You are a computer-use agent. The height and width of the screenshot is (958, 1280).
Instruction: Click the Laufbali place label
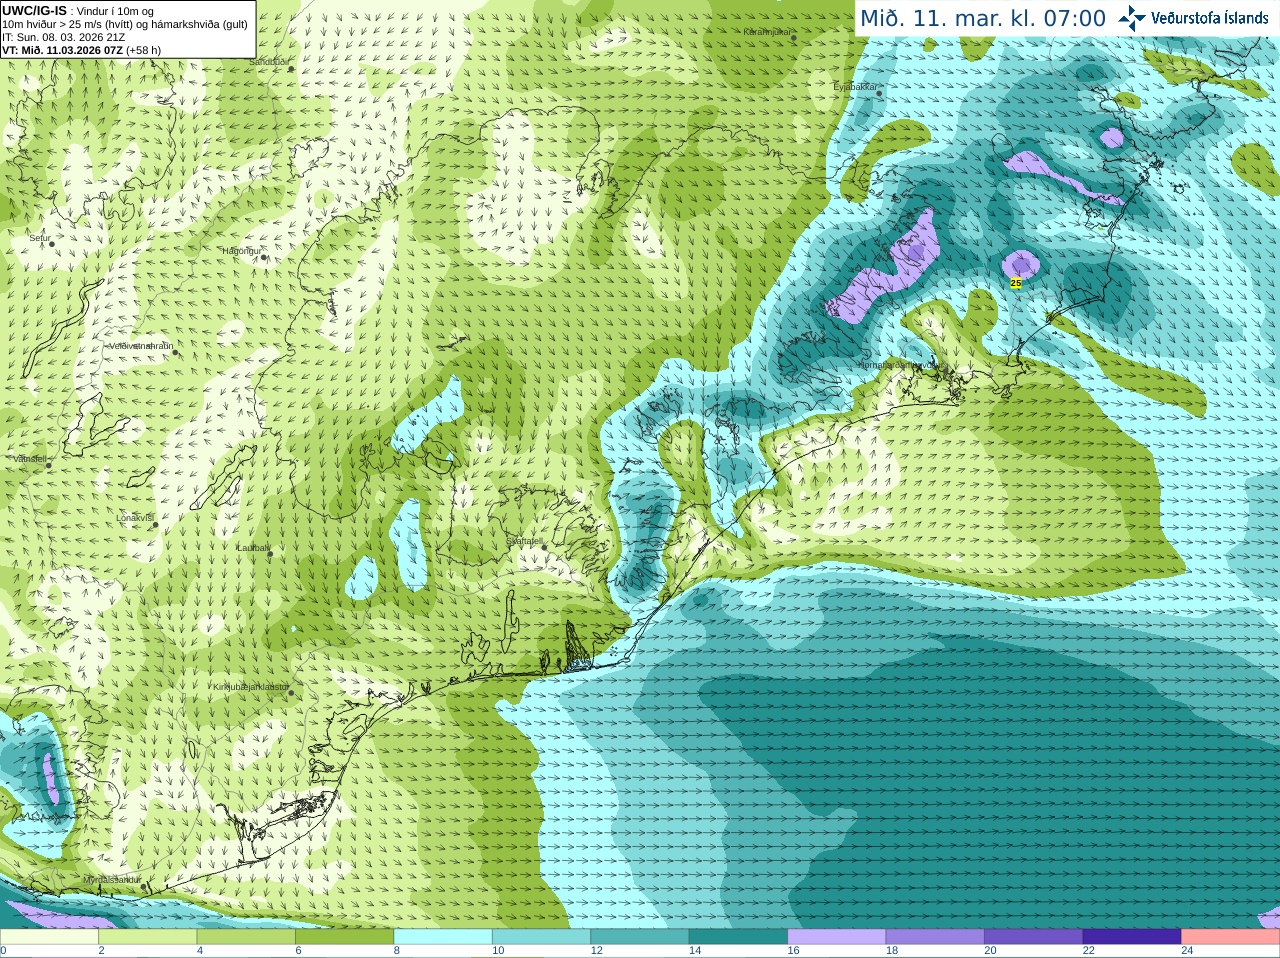[254, 548]
